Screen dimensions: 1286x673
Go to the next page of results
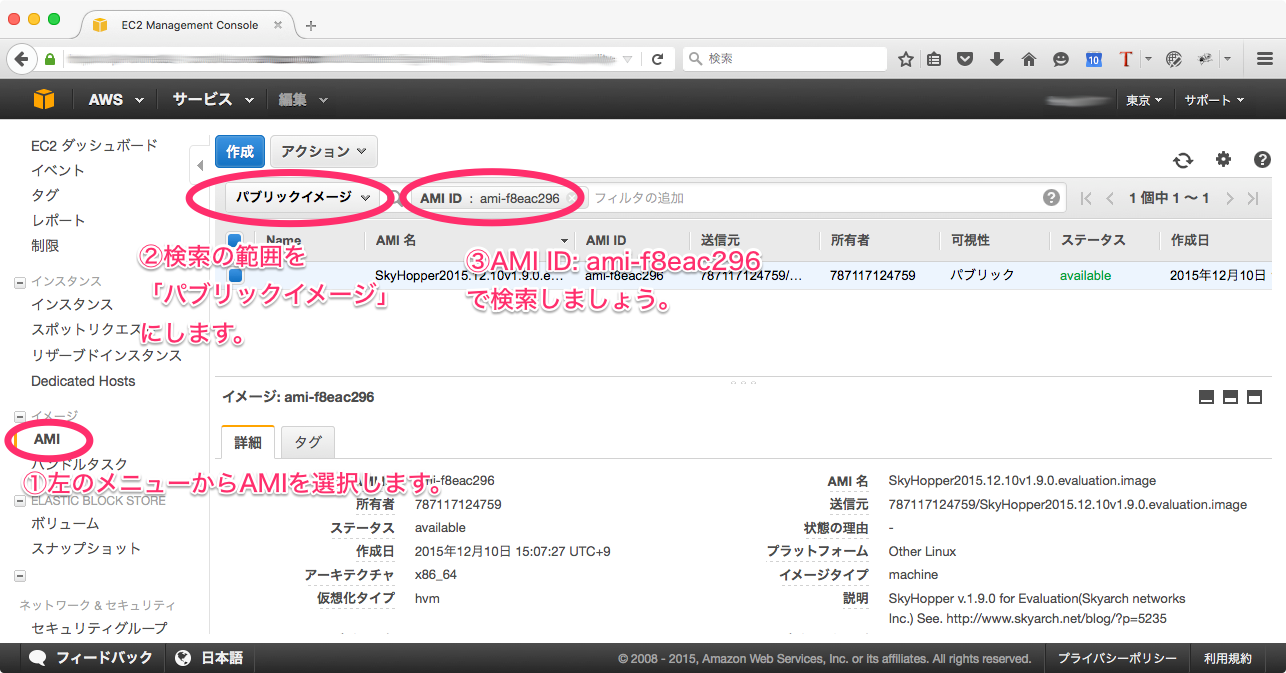point(1230,198)
